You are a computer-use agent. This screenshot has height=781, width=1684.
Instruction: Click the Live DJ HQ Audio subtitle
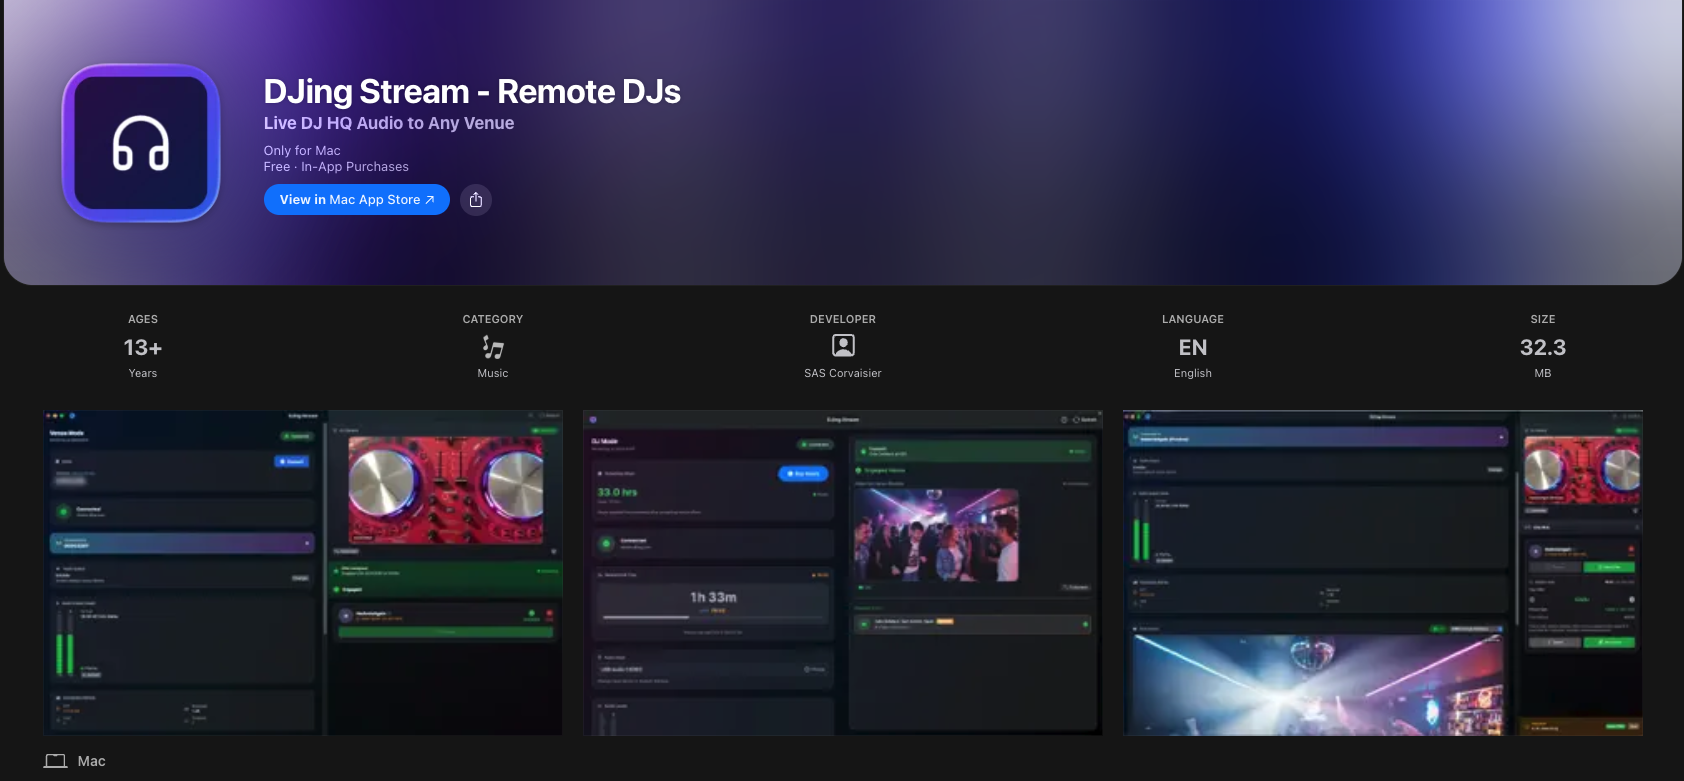pyautogui.click(x=389, y=123)
